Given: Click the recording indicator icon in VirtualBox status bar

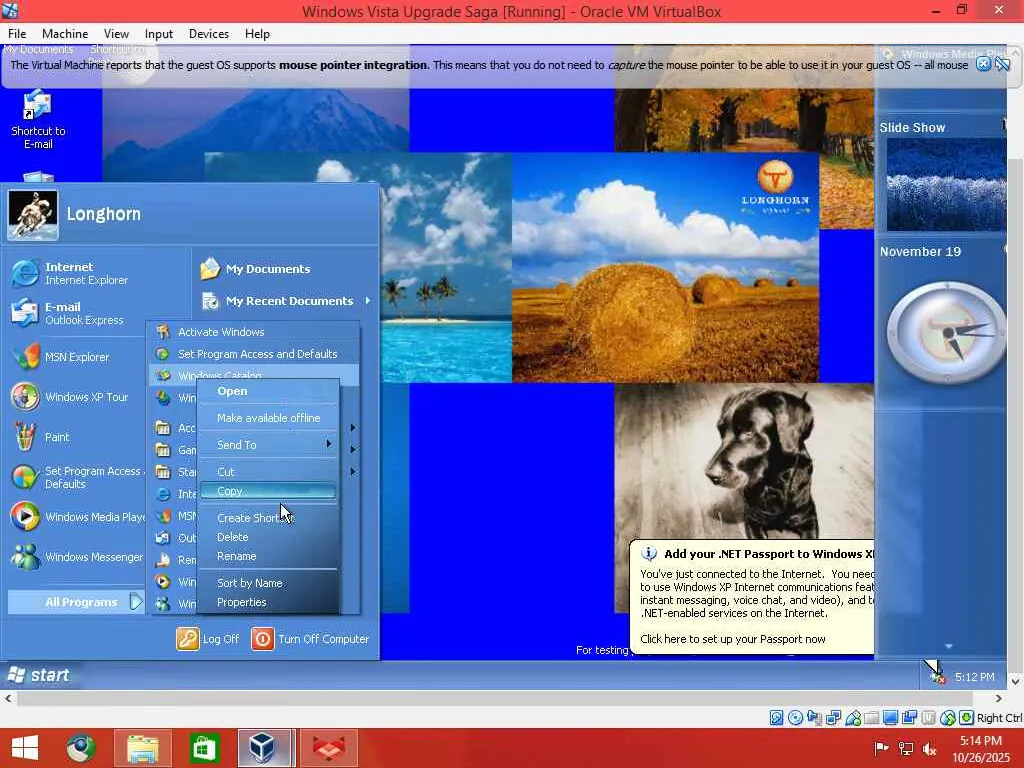Looking at the screenshot, I should (909, 718).
